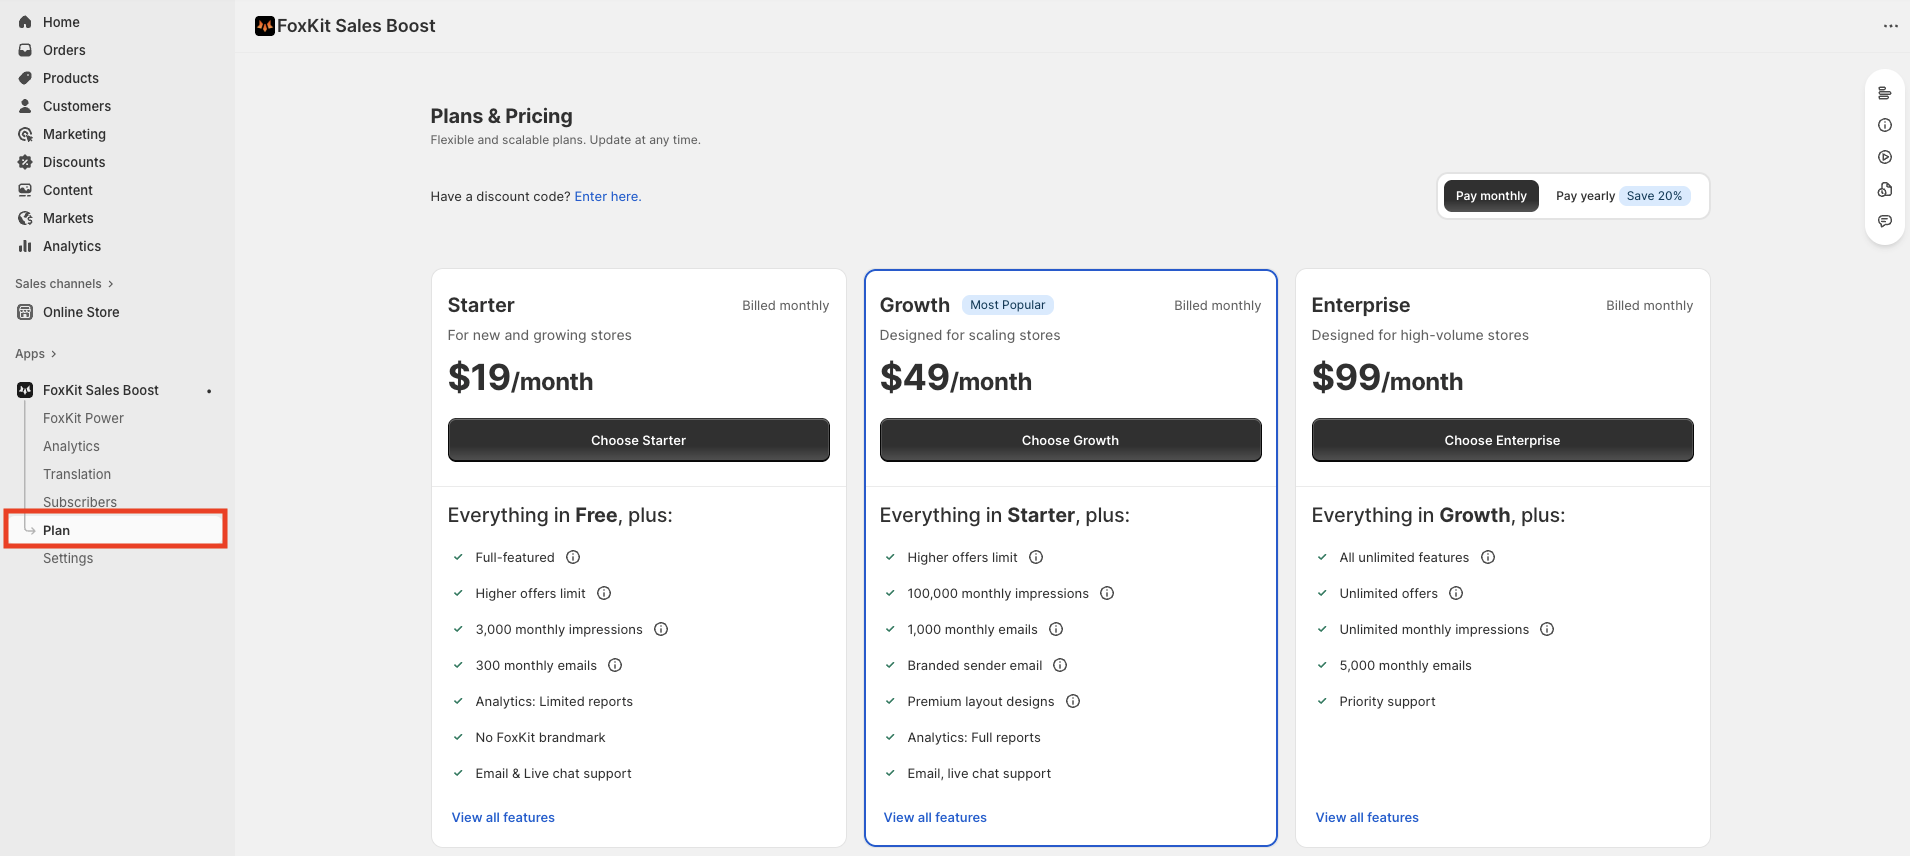This screenshot has height=856, width=1910.
Task: Click the Content icon in sidebar
Action: 25,190
